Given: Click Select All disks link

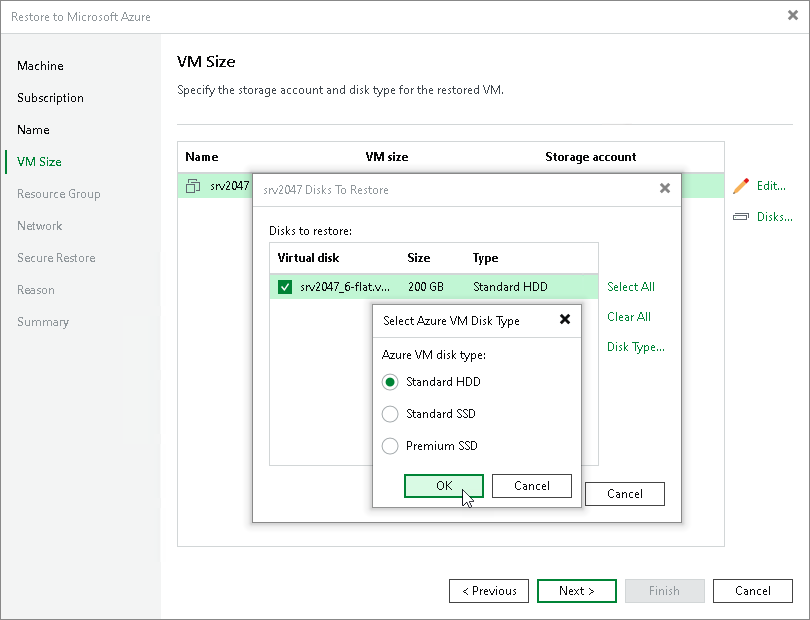Looking at the screenshot, I should [631, 287].
